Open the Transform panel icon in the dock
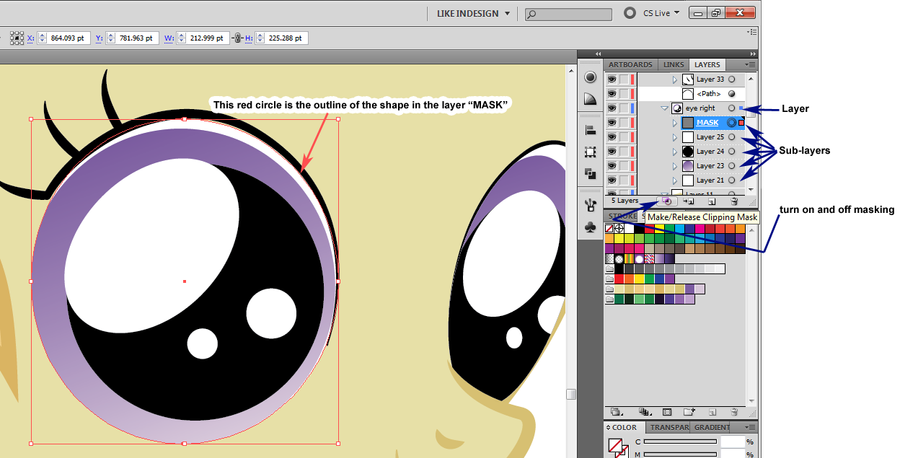 [590, 152]
